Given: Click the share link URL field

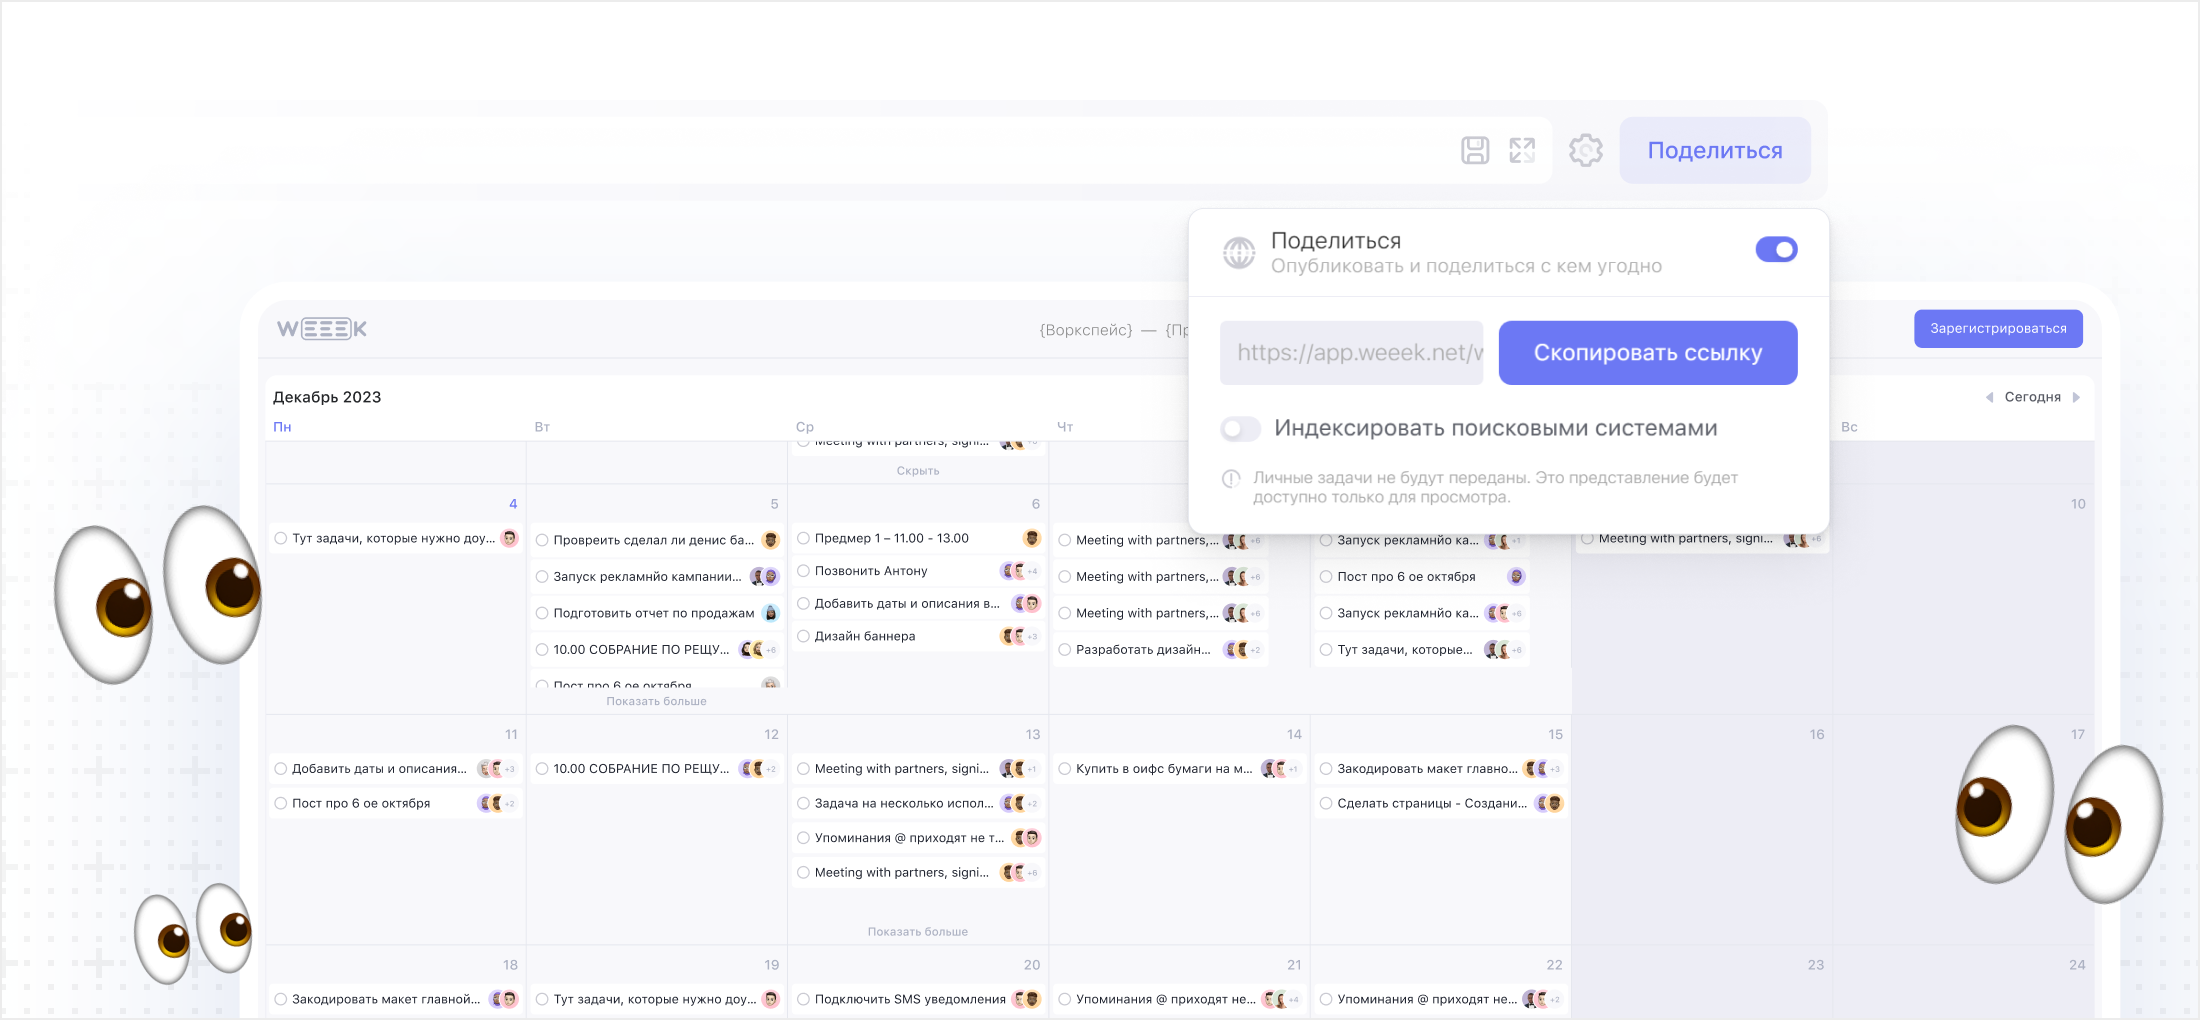Looking at the screenshot, I should (1351, 353).
